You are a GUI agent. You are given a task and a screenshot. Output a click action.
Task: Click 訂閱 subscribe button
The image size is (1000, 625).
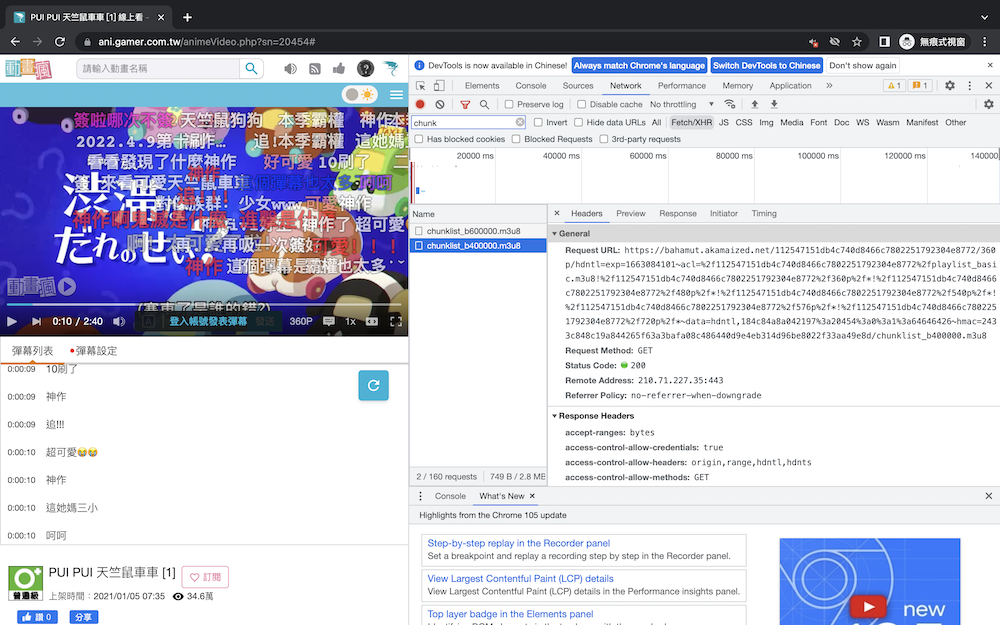click(205, 577)
